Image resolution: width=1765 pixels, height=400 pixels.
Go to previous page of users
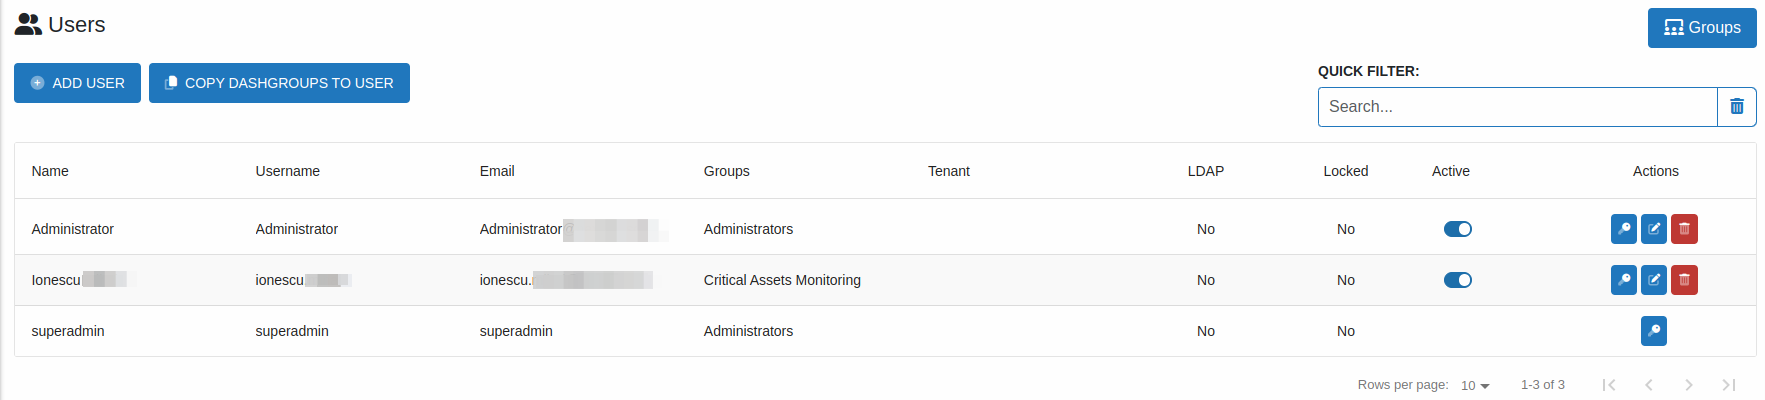click(x=1649, y=385)
